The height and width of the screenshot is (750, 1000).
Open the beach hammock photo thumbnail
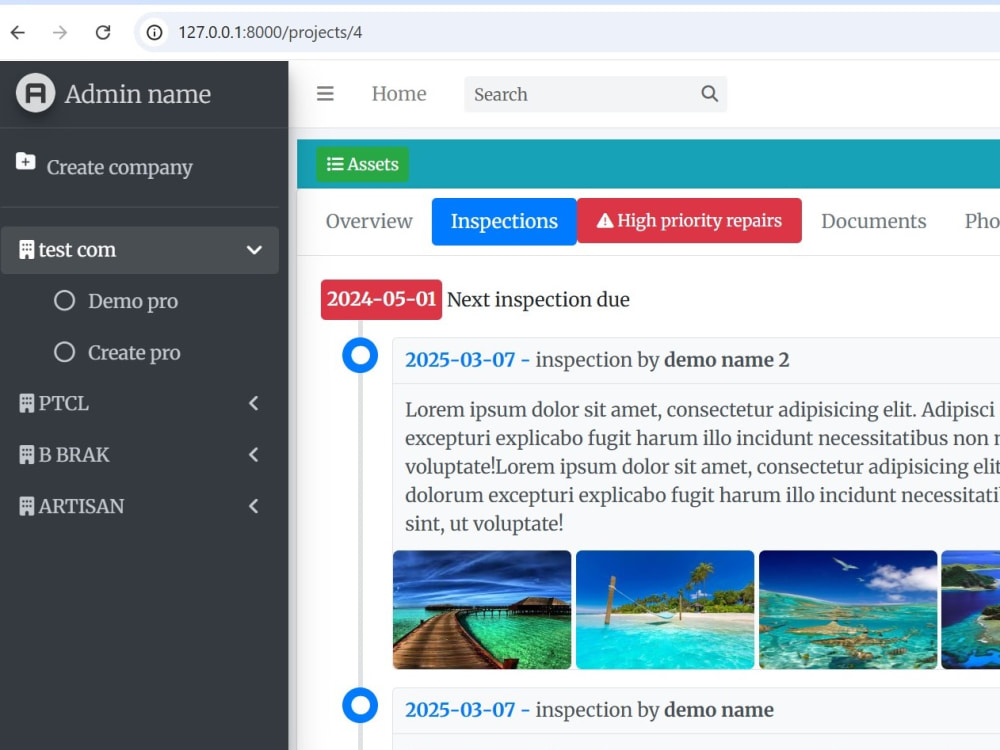point(665,610)
